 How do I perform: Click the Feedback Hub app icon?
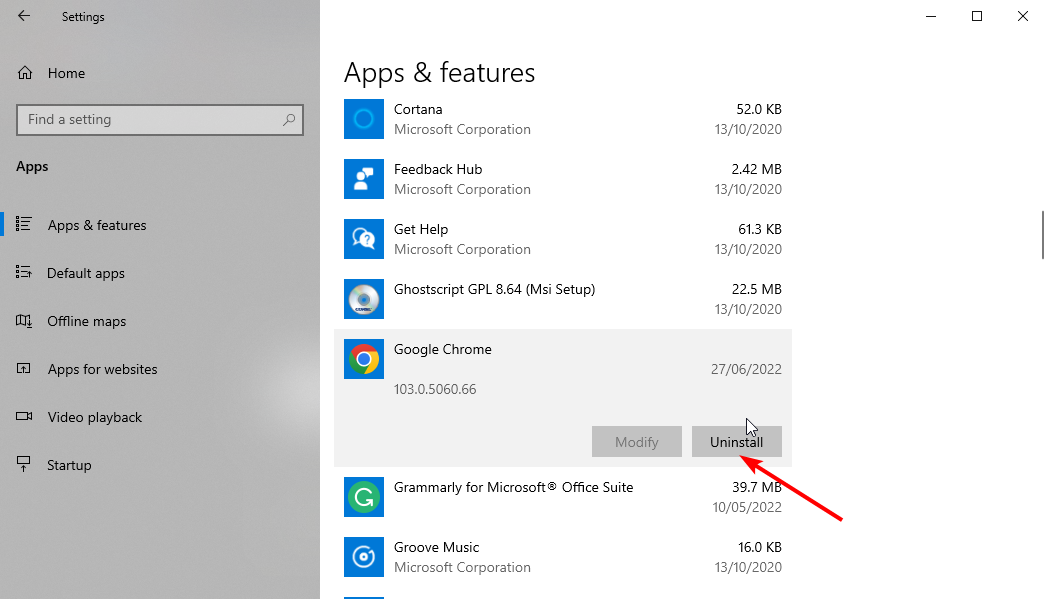click(364, 179)
